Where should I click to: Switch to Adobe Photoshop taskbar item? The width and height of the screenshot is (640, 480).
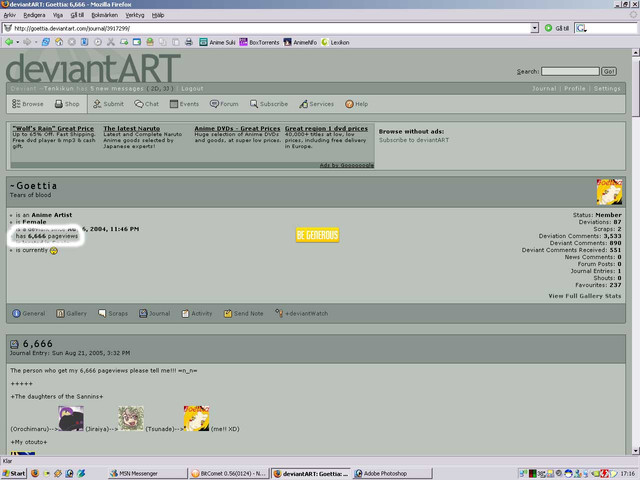tap(392, 473)
